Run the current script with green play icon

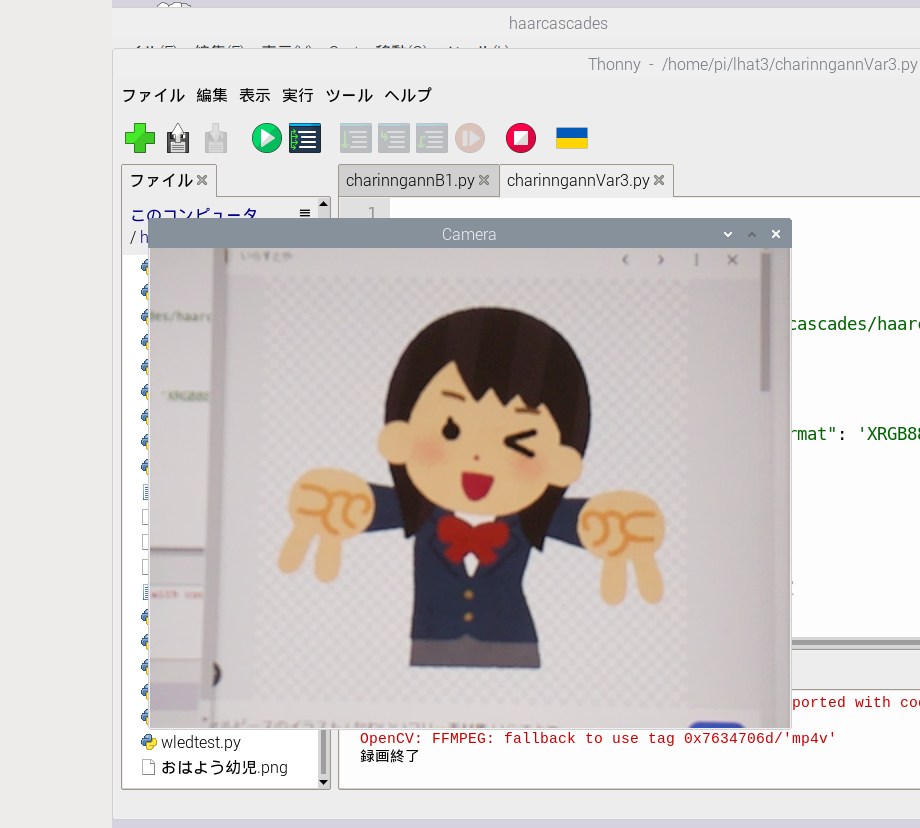(x=266, y=138)
